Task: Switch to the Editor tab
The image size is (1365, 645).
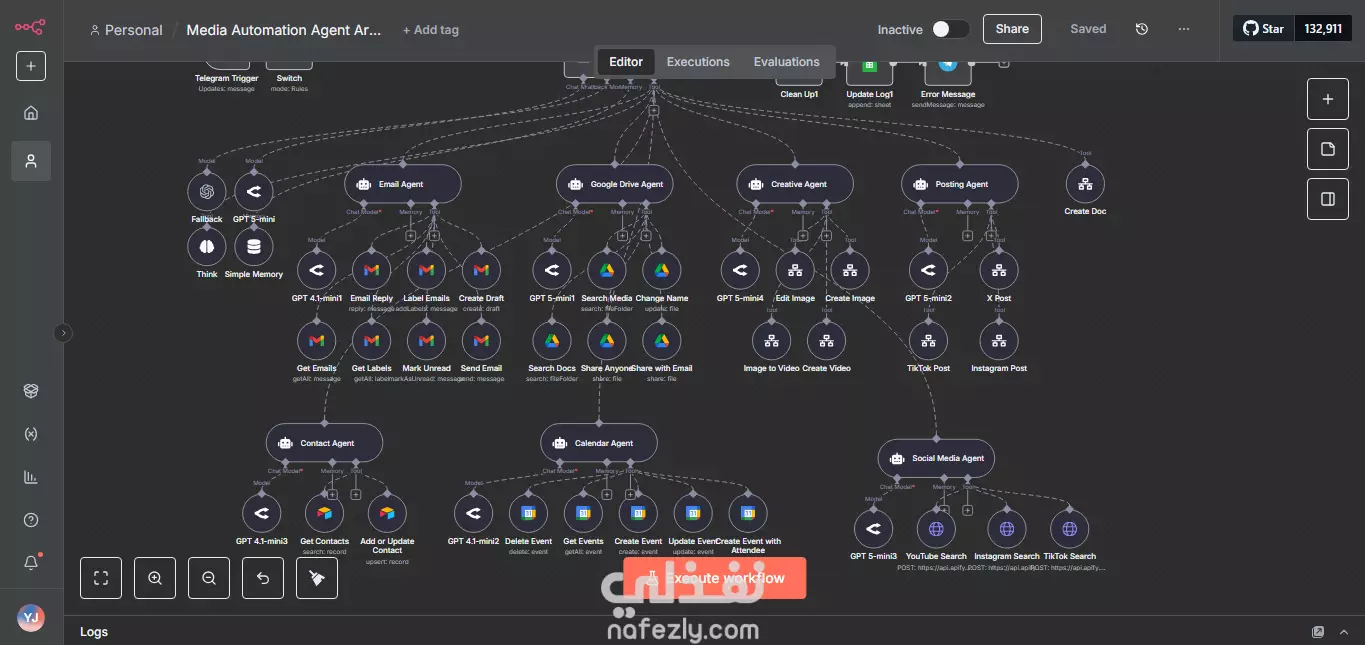Action: click(626, 62)
